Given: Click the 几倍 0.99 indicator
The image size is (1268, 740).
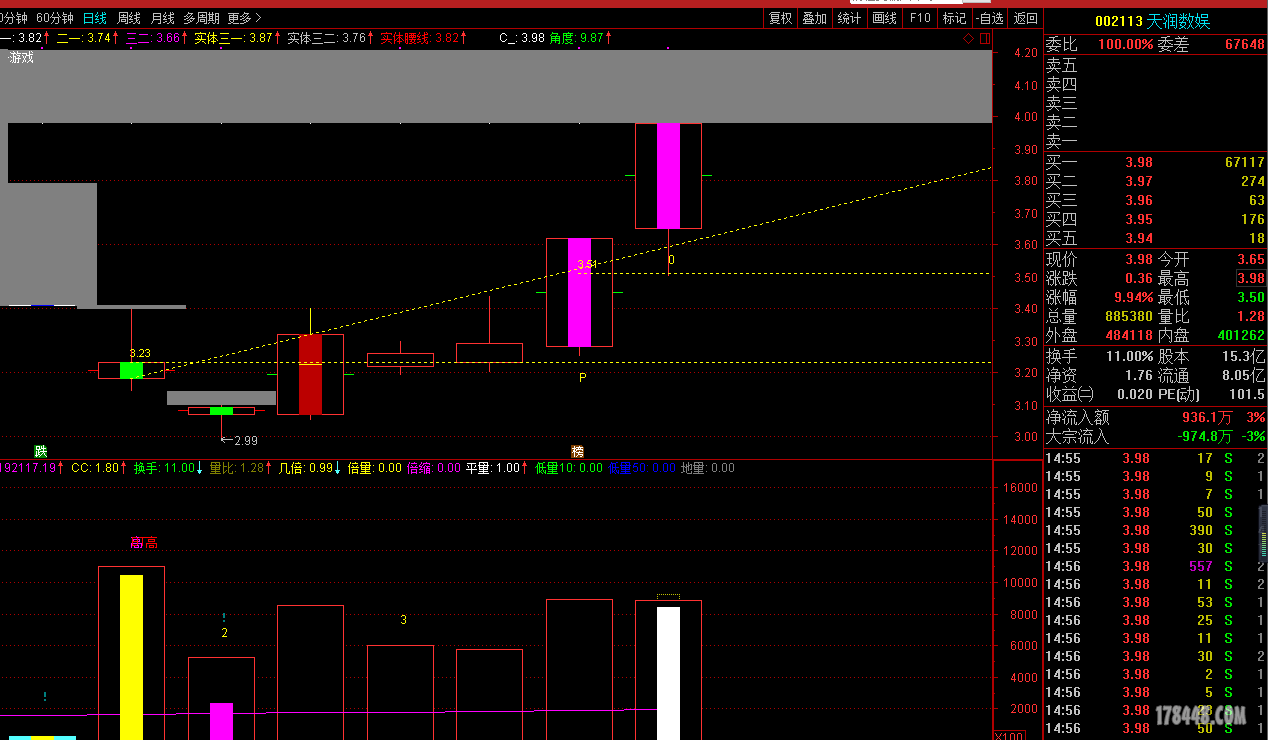Looking at the screenshot, I should tap(309, 468).
